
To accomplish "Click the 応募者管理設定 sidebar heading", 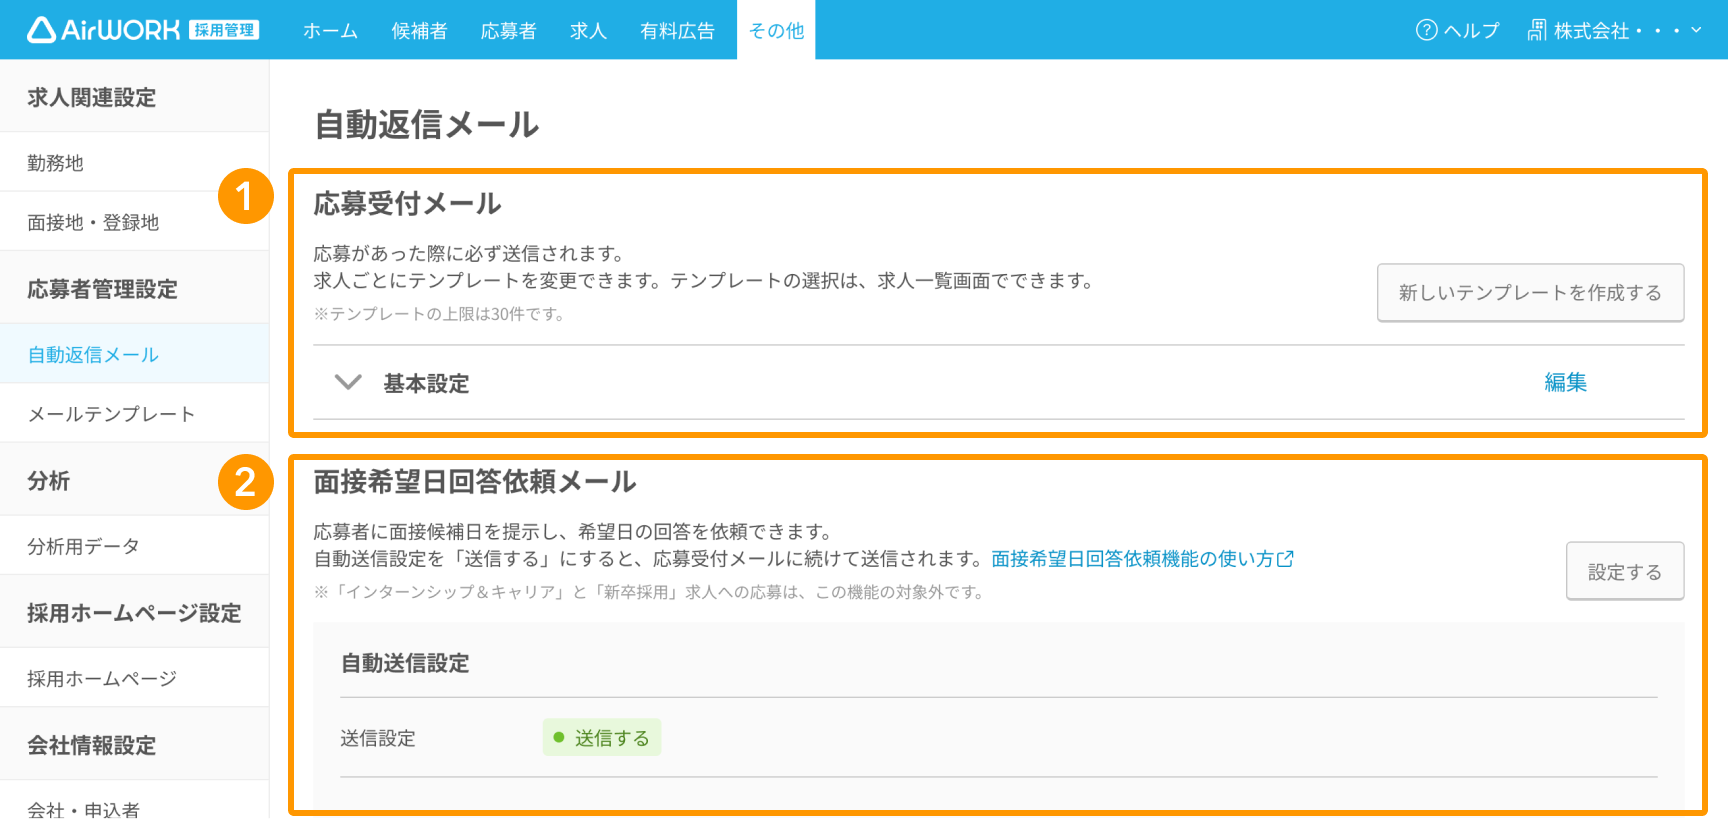I will tap(102, 289).
